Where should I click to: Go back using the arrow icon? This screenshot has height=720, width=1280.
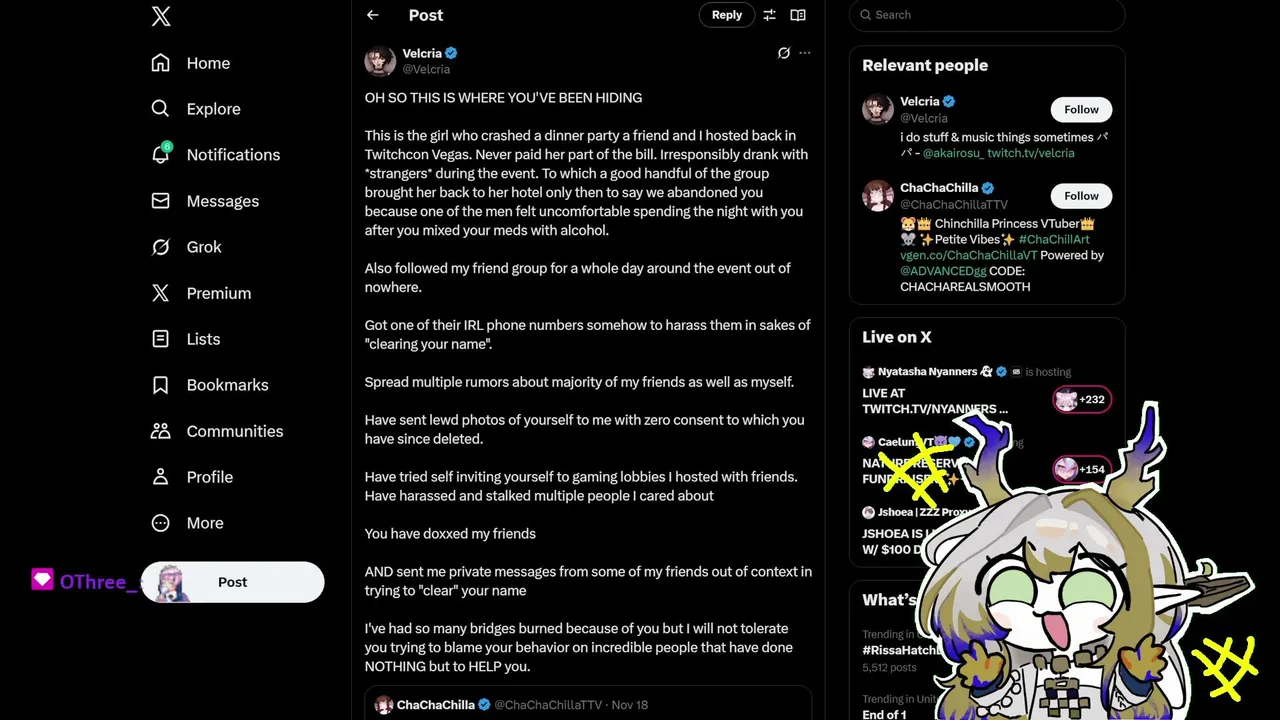point(373,15)
